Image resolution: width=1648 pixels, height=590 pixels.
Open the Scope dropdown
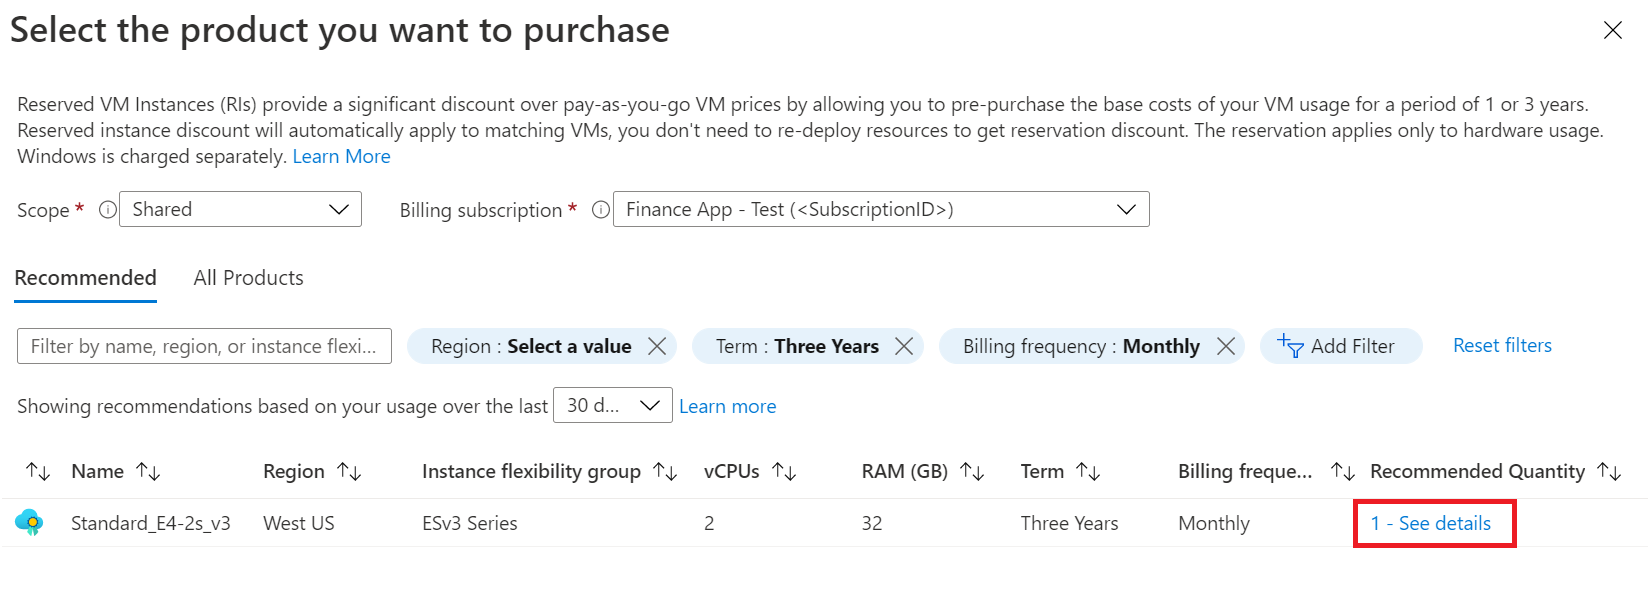(240, 209)
